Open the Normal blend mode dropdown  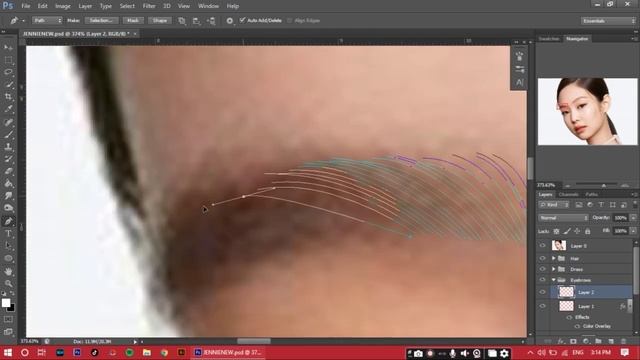[x=563, y=218]
